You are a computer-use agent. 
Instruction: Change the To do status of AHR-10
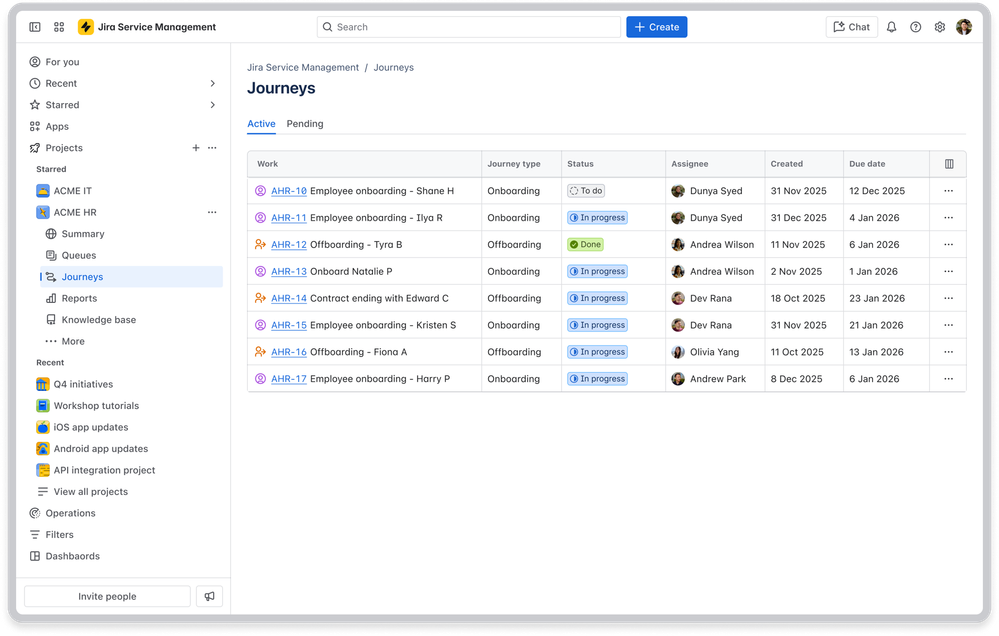(x=586, y=191)
